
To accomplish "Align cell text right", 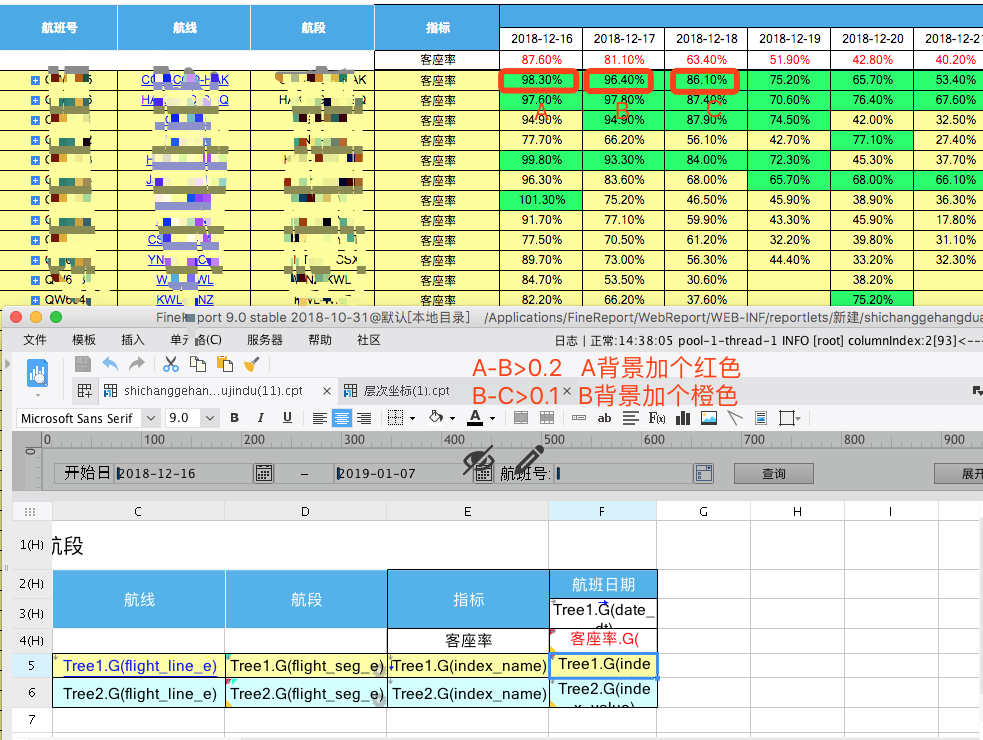I will (364, 418).
